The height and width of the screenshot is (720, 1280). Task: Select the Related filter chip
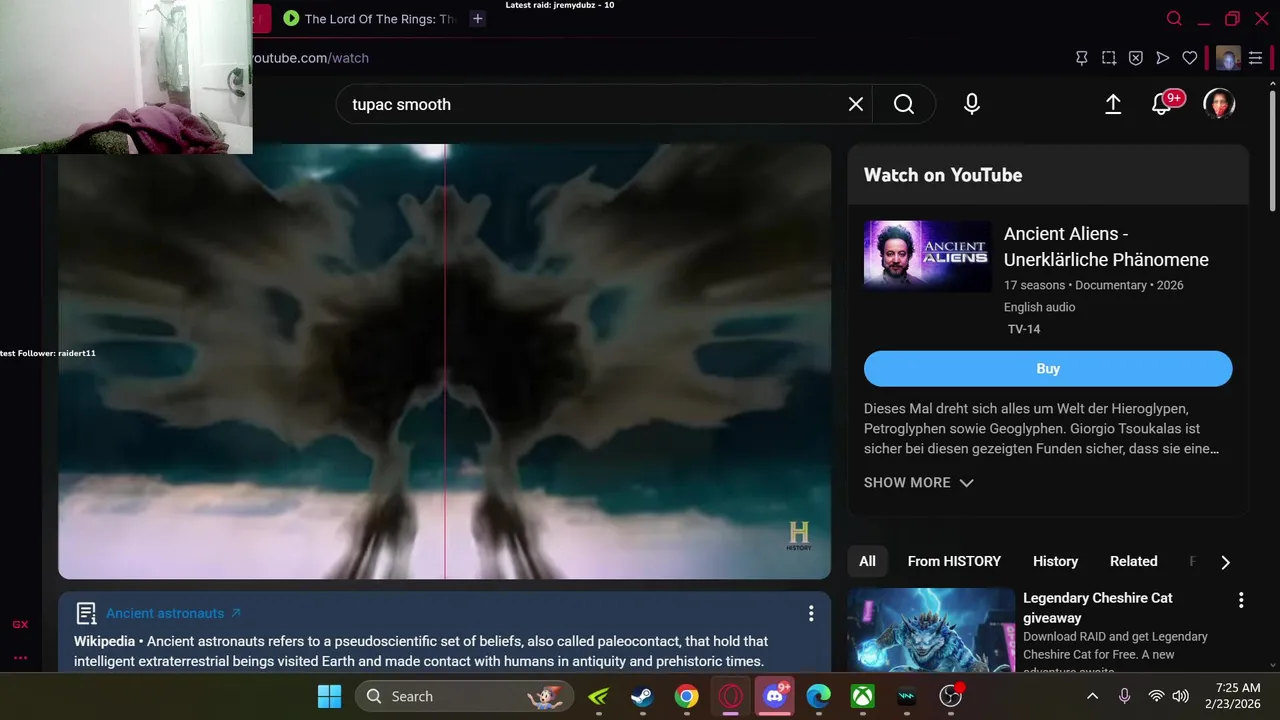(1133, 561)
